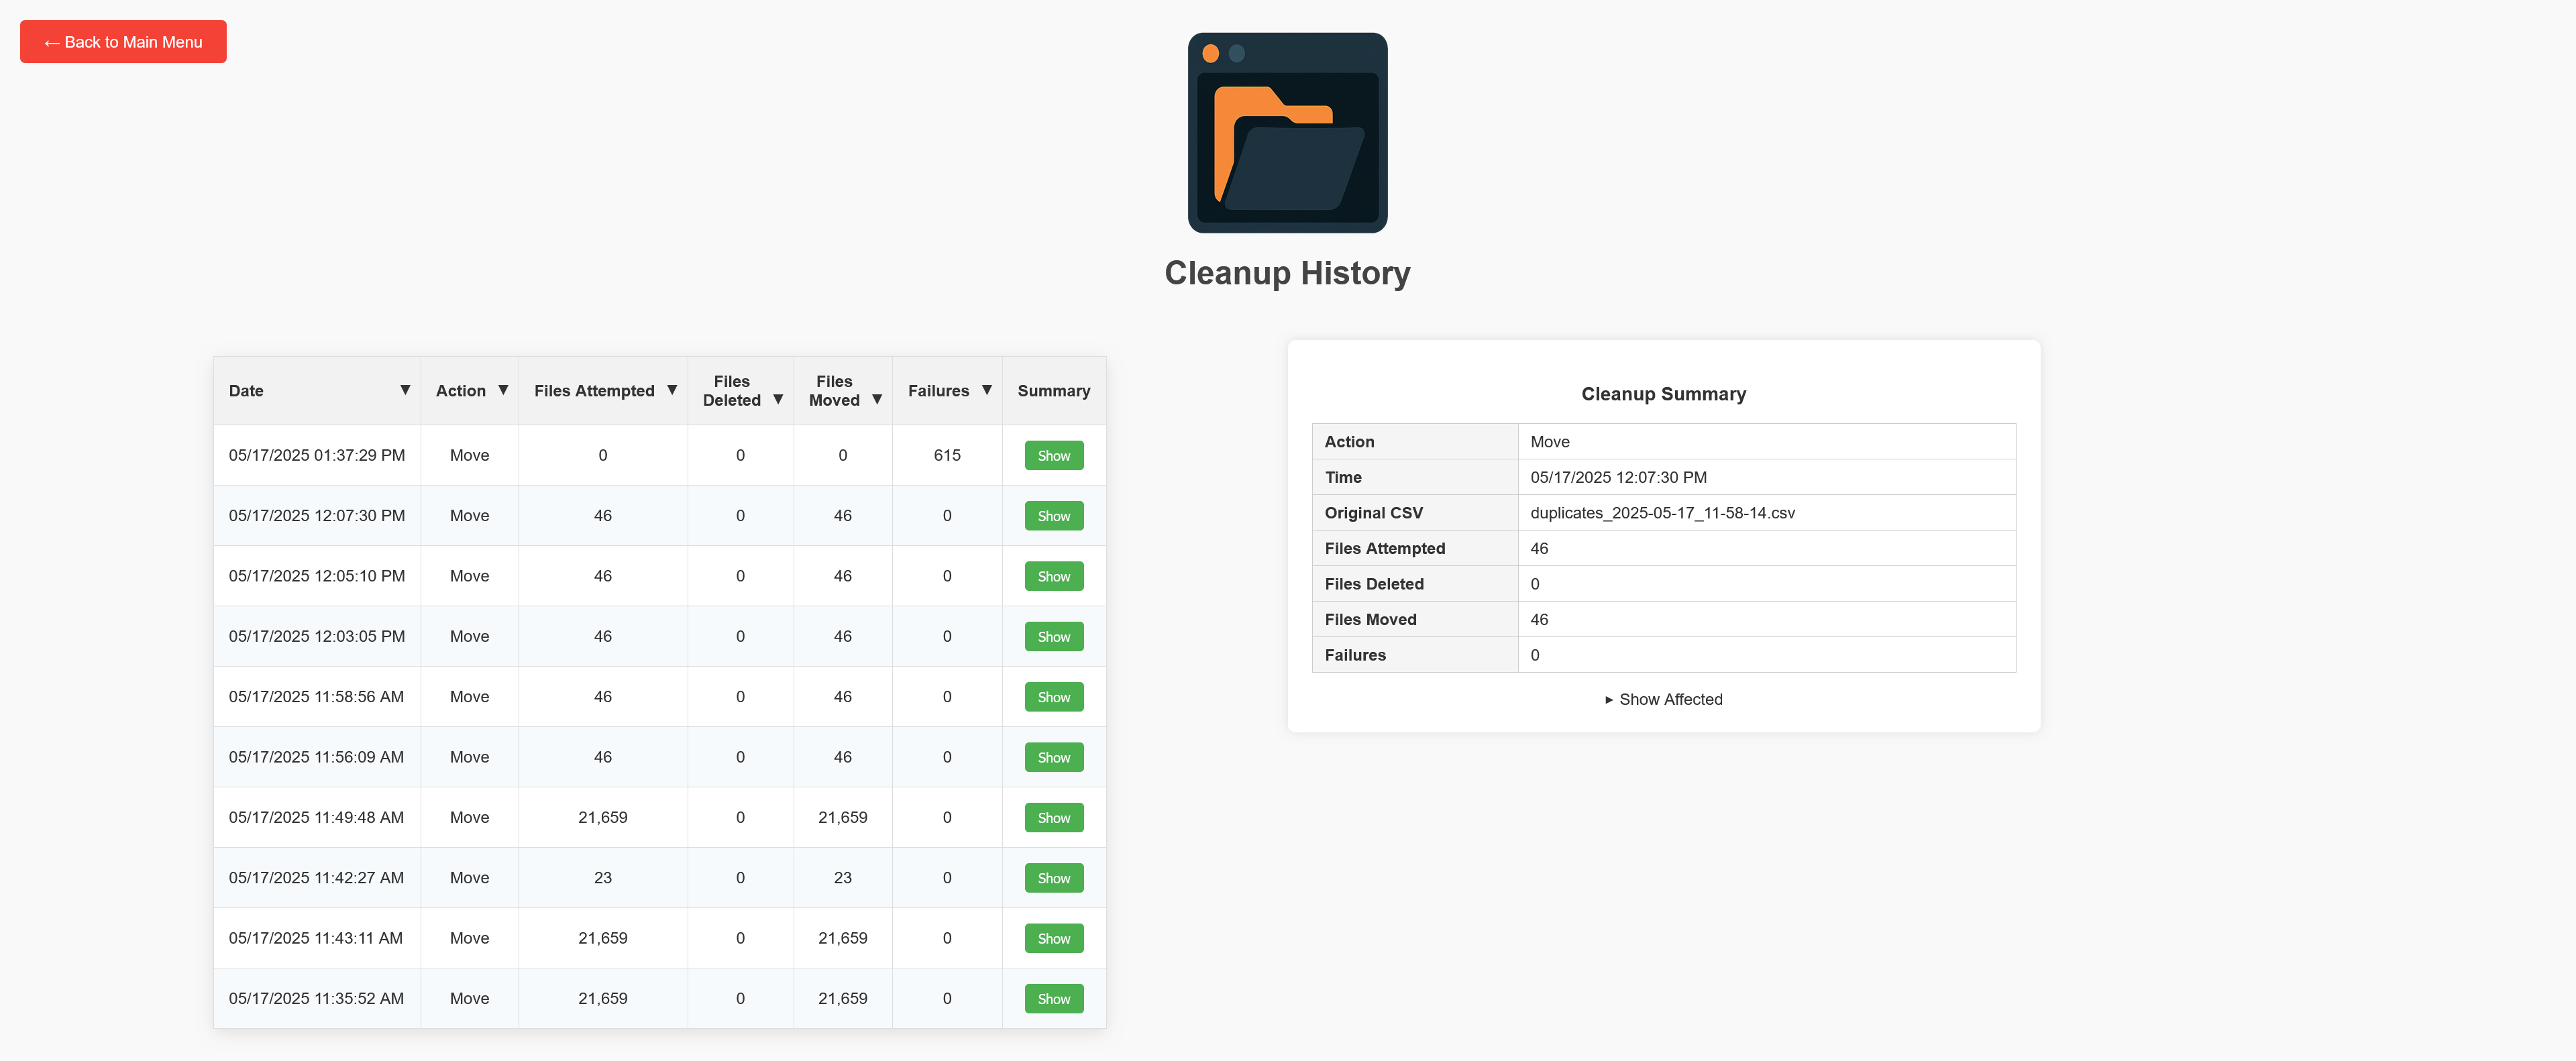The width and height of the screenshot is (2576, 1061).
Task: Click the Cleanup History page heading
Action: coord(1287,273)
